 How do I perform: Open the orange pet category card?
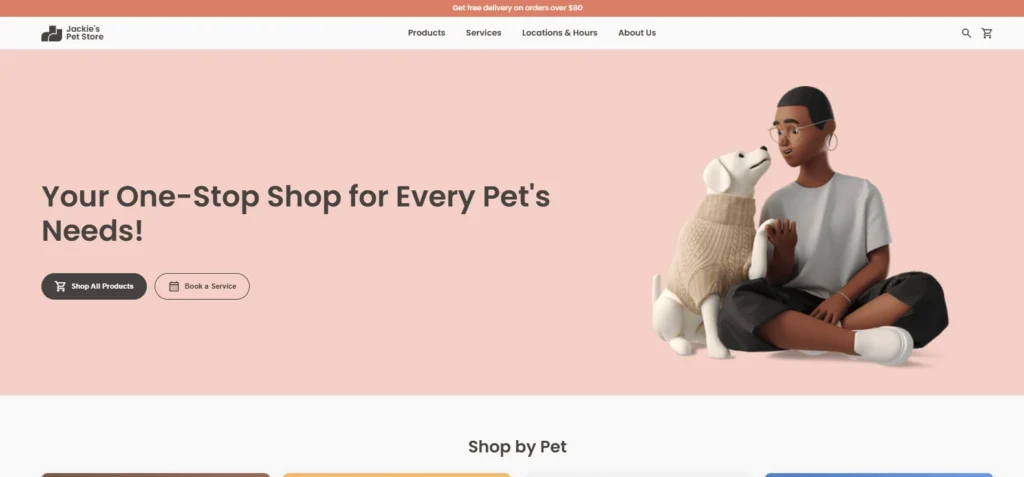coord(396,475)
